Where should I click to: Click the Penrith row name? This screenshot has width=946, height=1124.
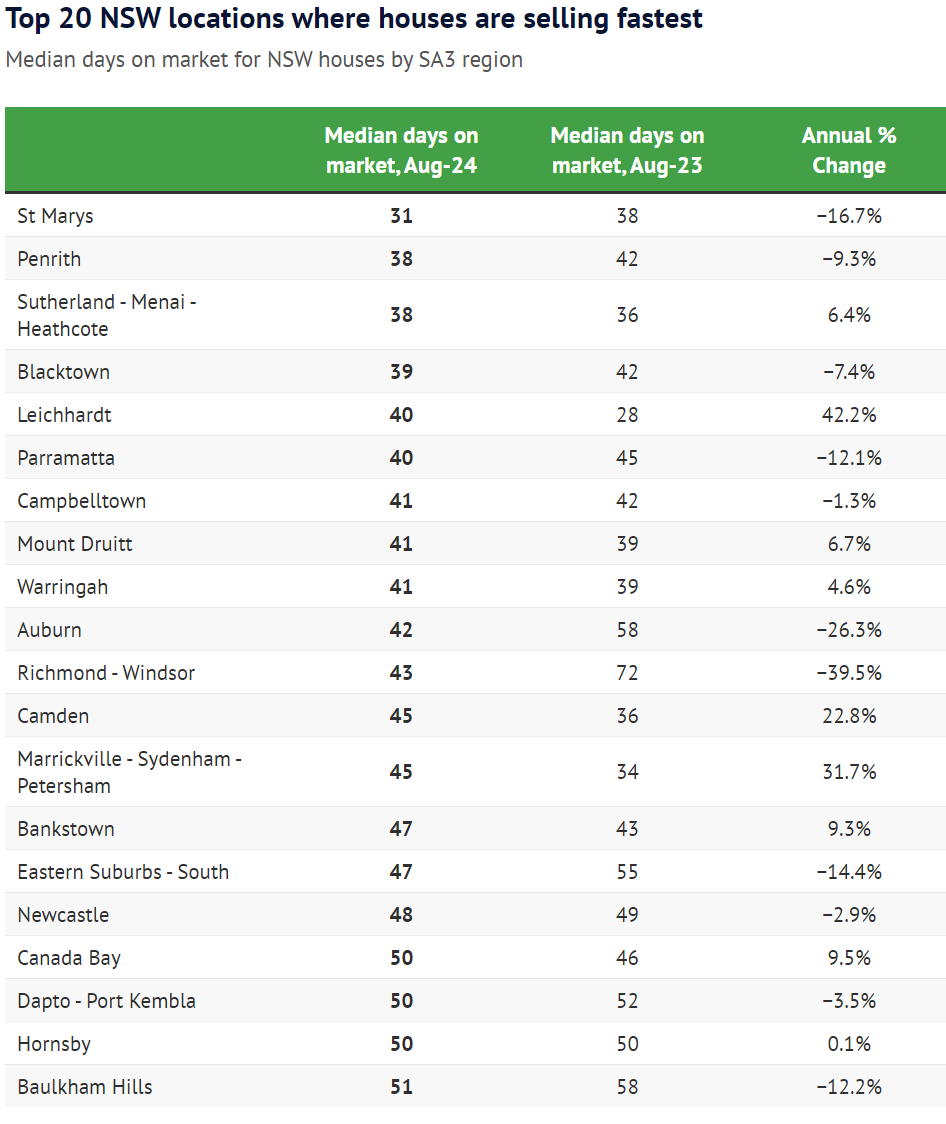(x=49, y=258)
